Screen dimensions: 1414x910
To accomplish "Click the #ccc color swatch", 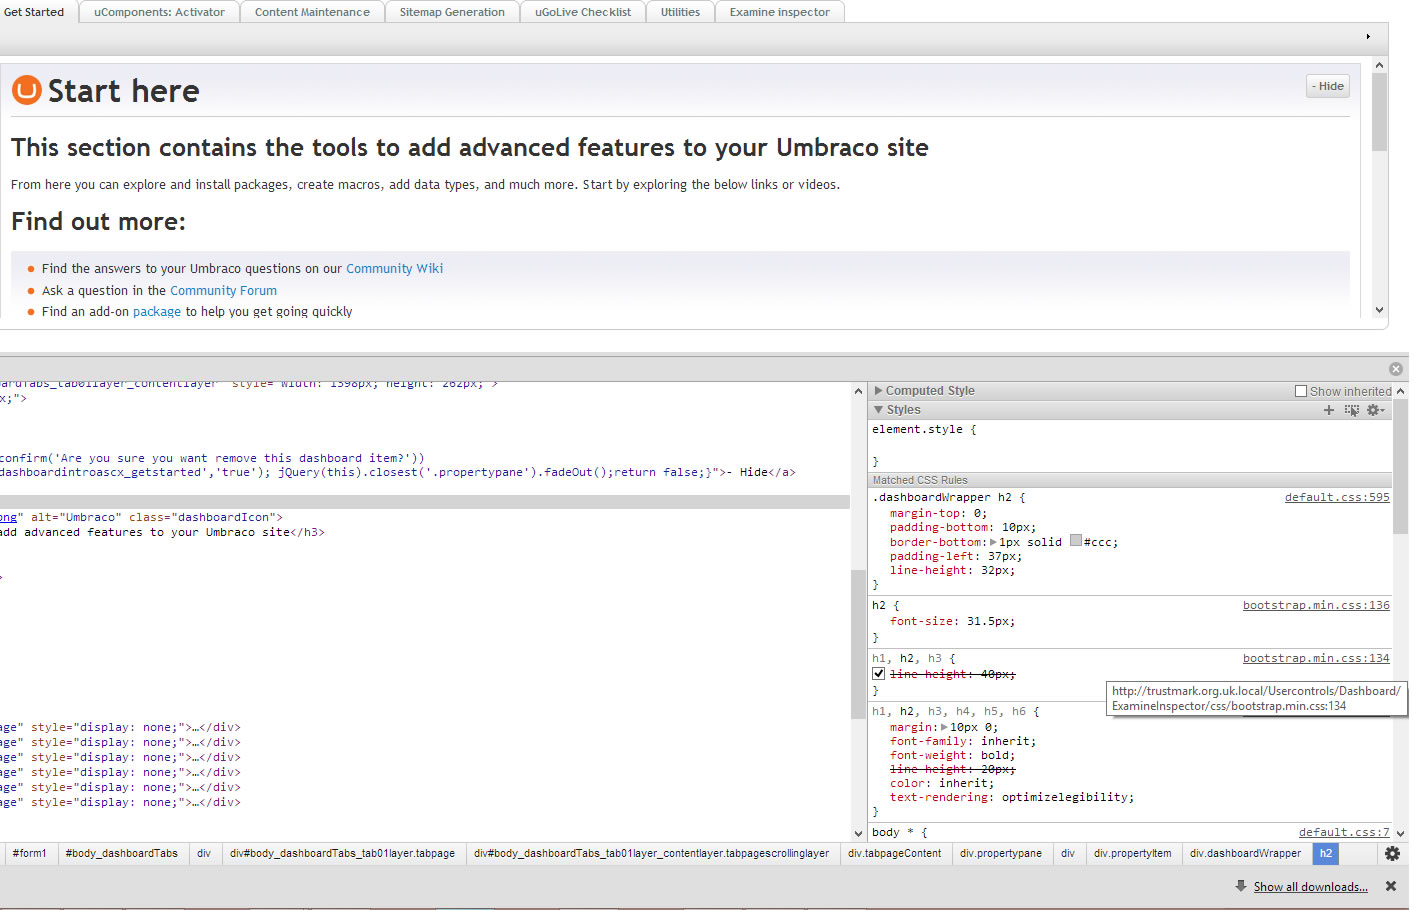I will click(1076, 541).
